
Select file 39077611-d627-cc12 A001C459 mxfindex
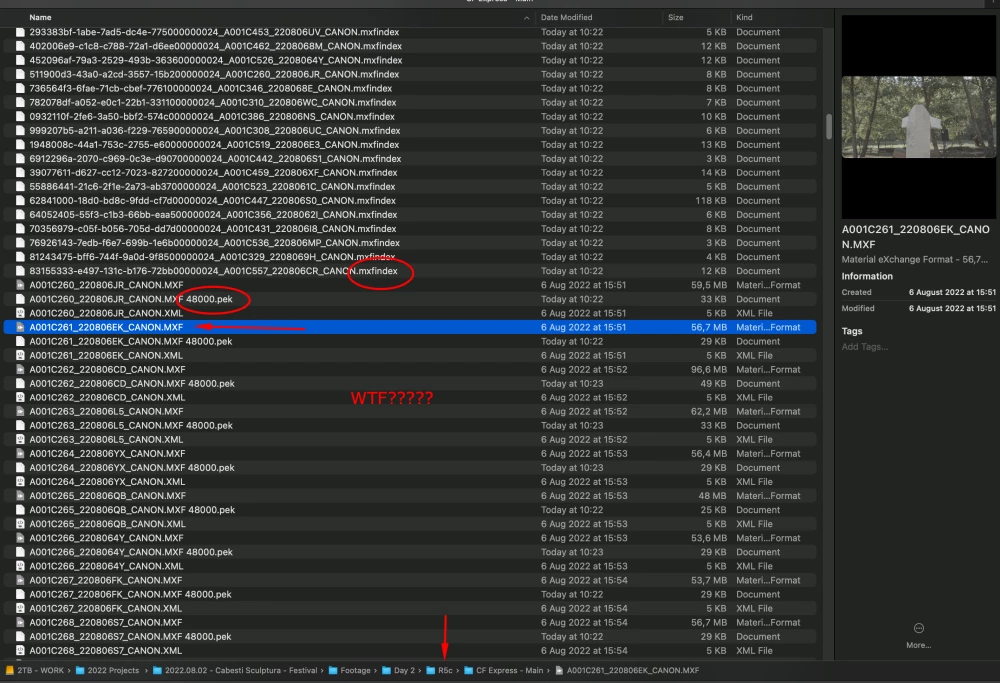pos(213,172)
